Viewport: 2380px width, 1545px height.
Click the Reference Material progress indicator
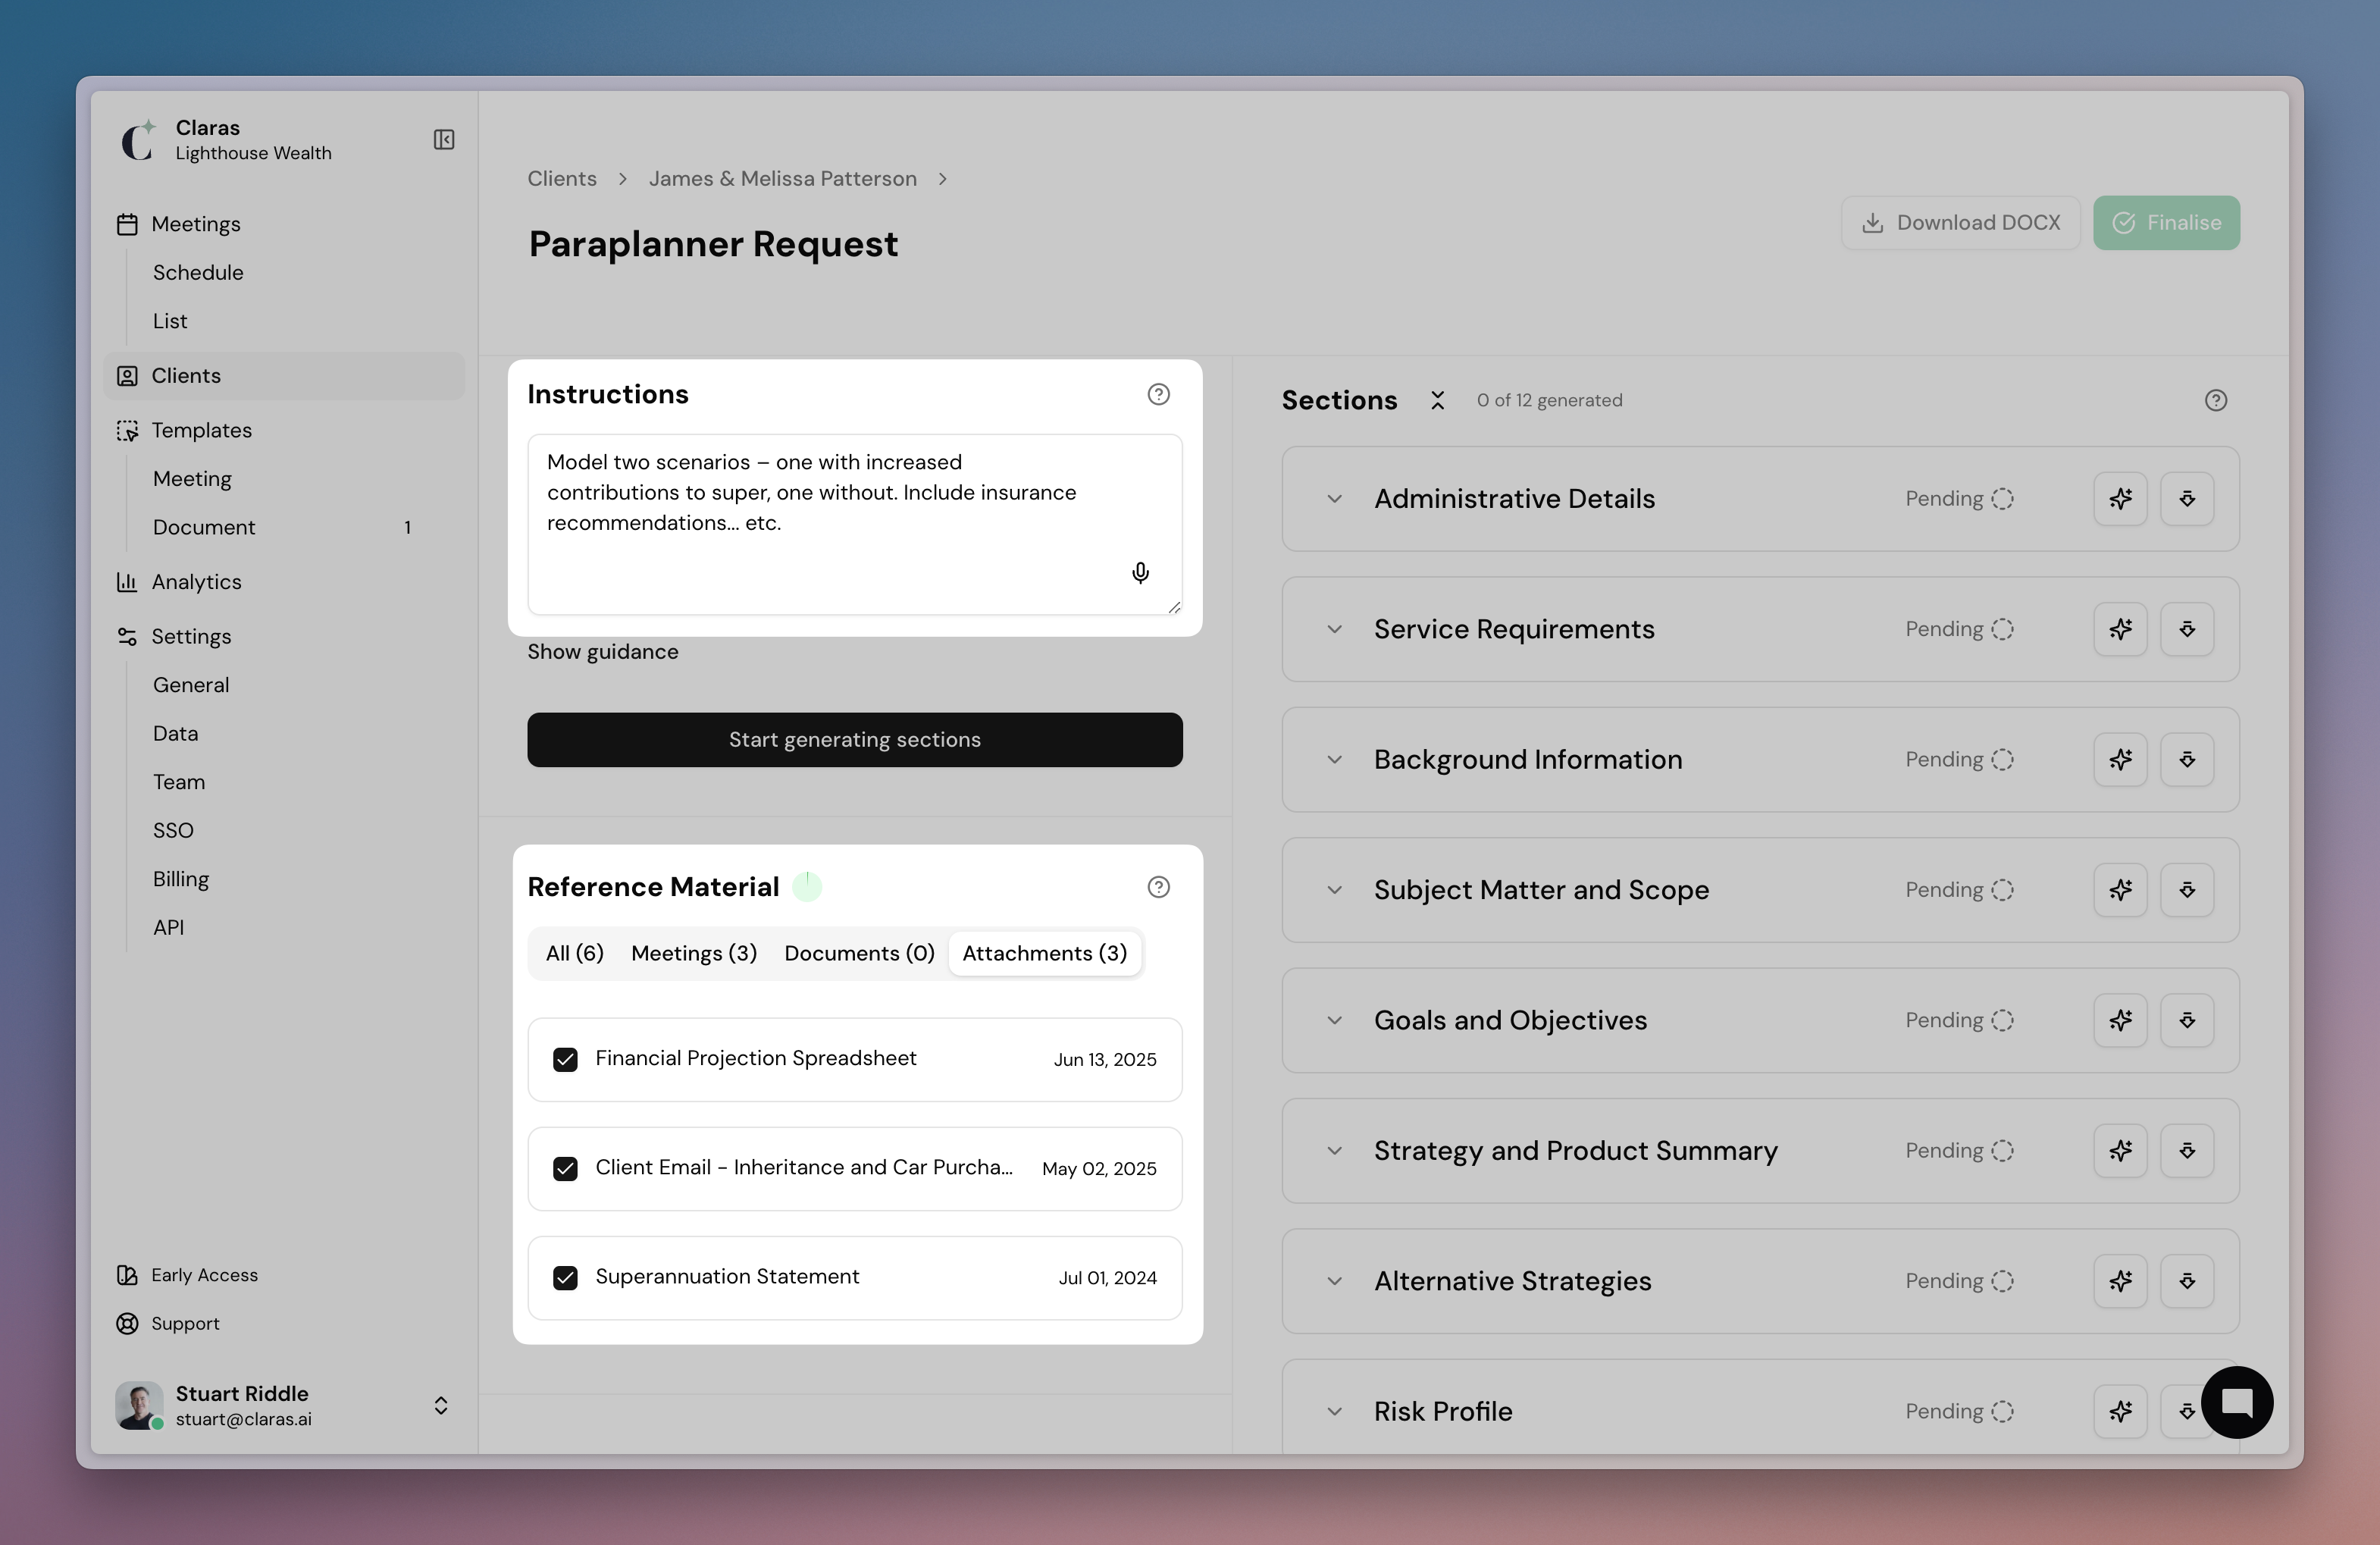coord(807,887)
